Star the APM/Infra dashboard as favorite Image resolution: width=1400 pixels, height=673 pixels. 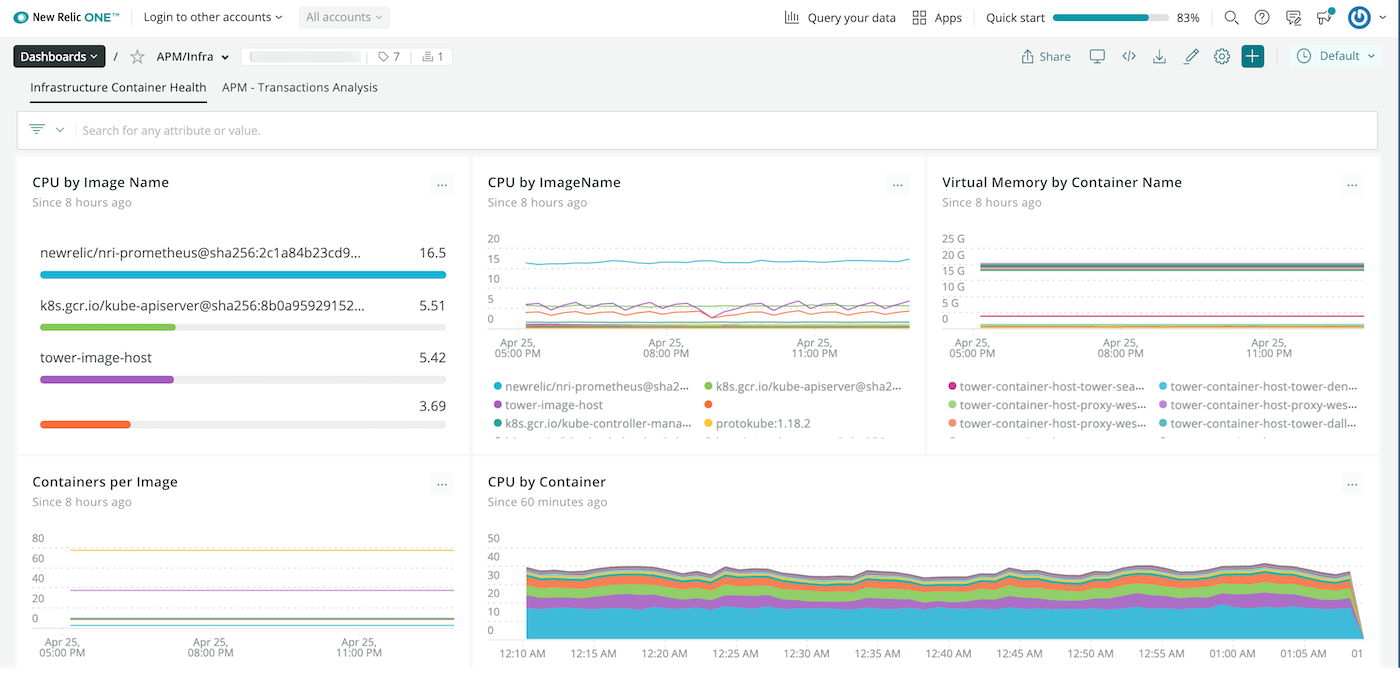click(136, 56)
